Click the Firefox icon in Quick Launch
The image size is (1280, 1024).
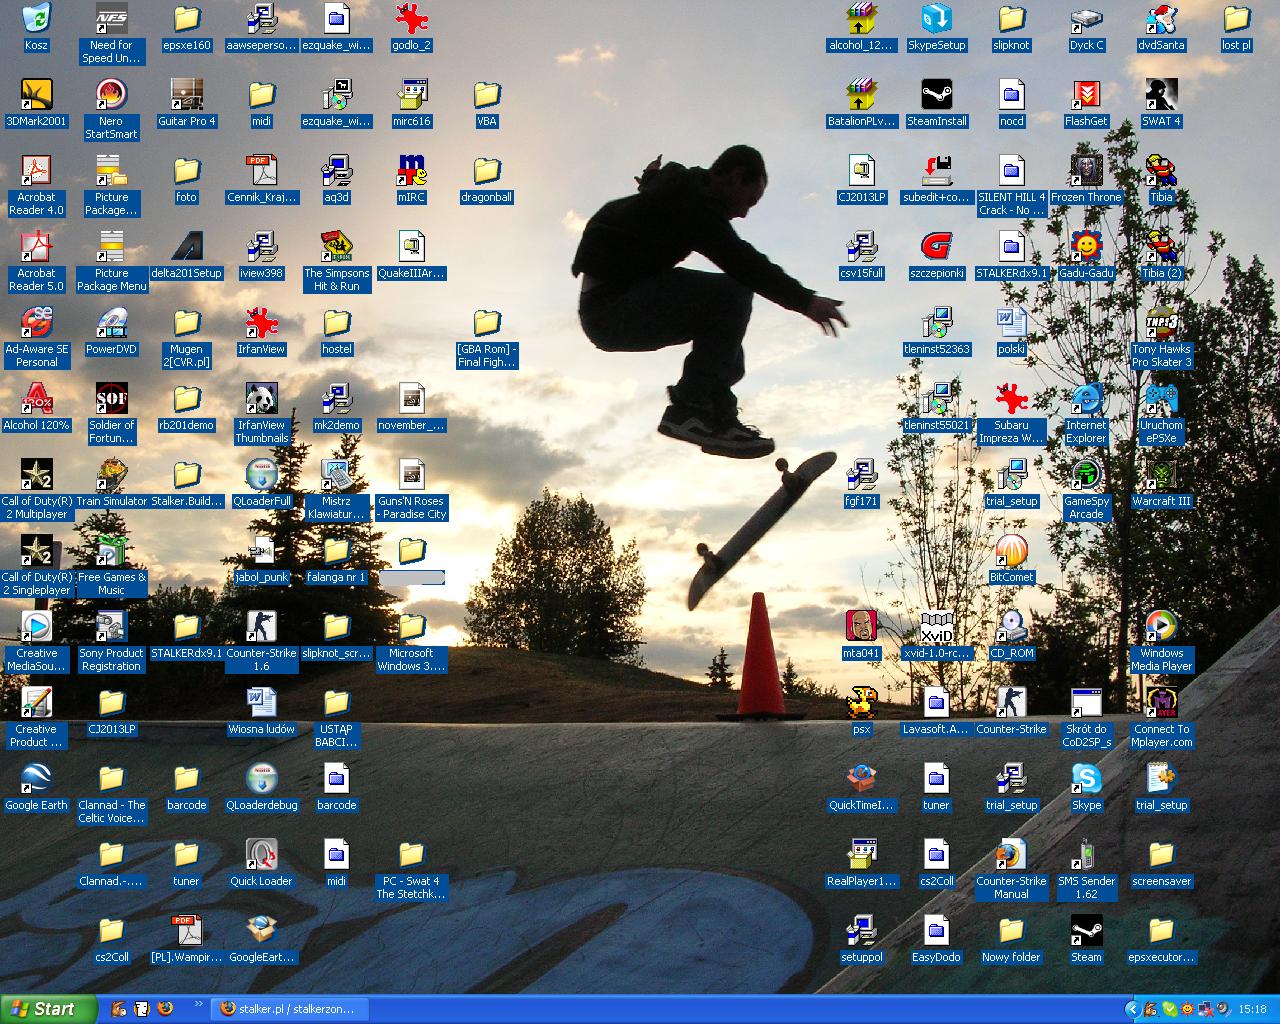(x=165, y=1009)
